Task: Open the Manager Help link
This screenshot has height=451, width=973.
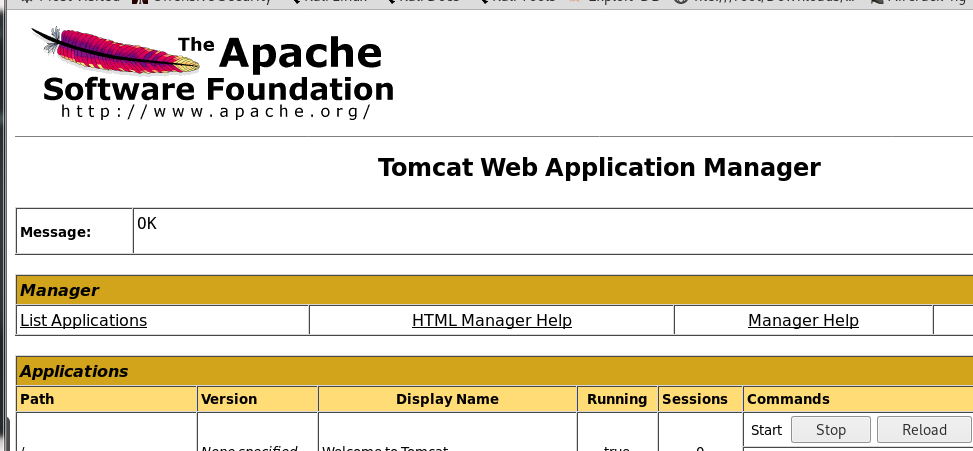Action: click(x=803, y=320)
